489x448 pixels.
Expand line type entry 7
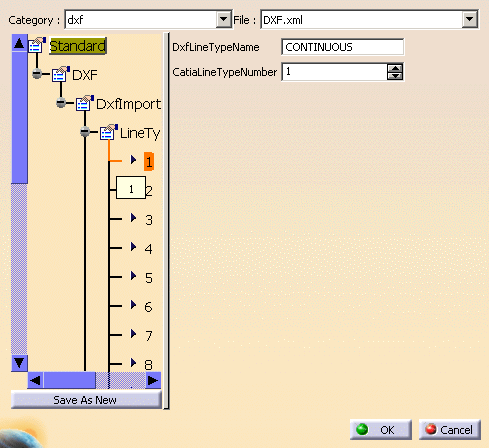tap(133, 334)
